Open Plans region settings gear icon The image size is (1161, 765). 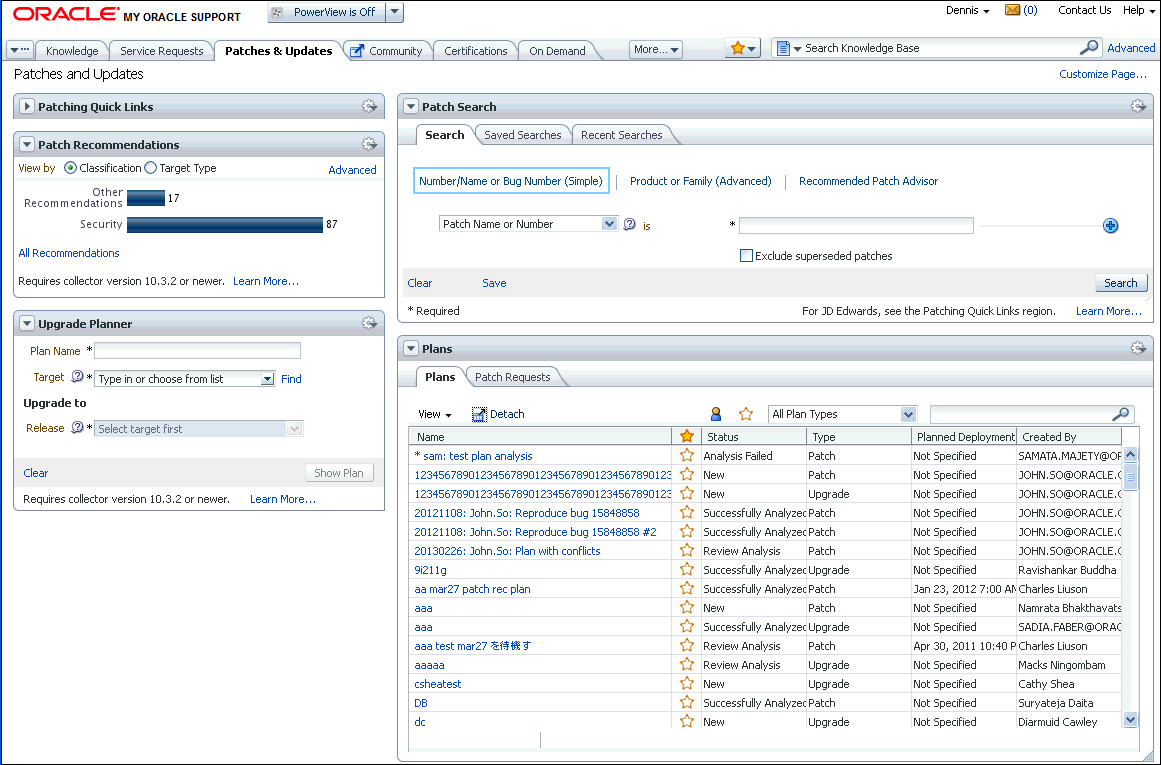pos(1138,348)
